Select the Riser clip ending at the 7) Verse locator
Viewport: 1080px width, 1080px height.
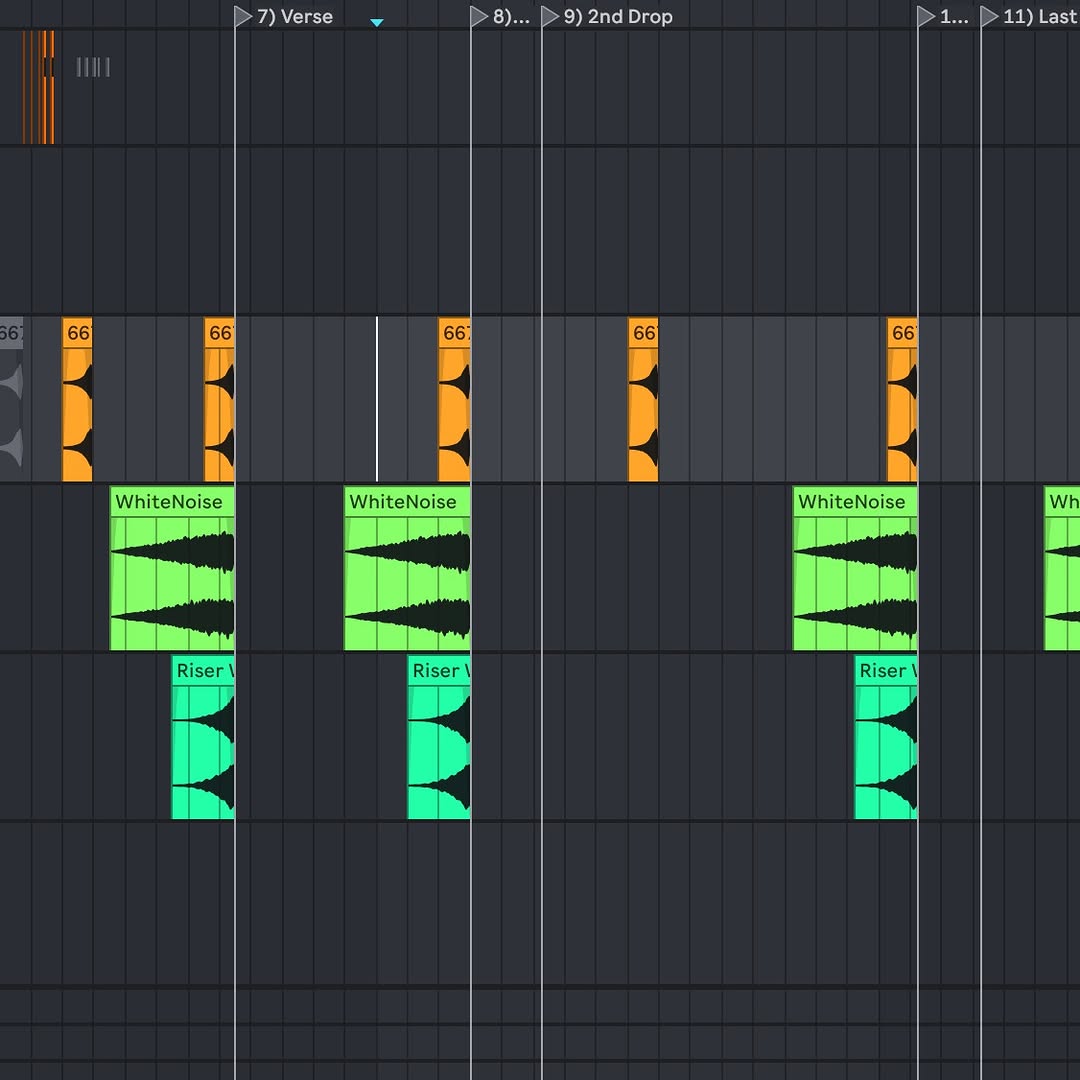coord(203,737)
